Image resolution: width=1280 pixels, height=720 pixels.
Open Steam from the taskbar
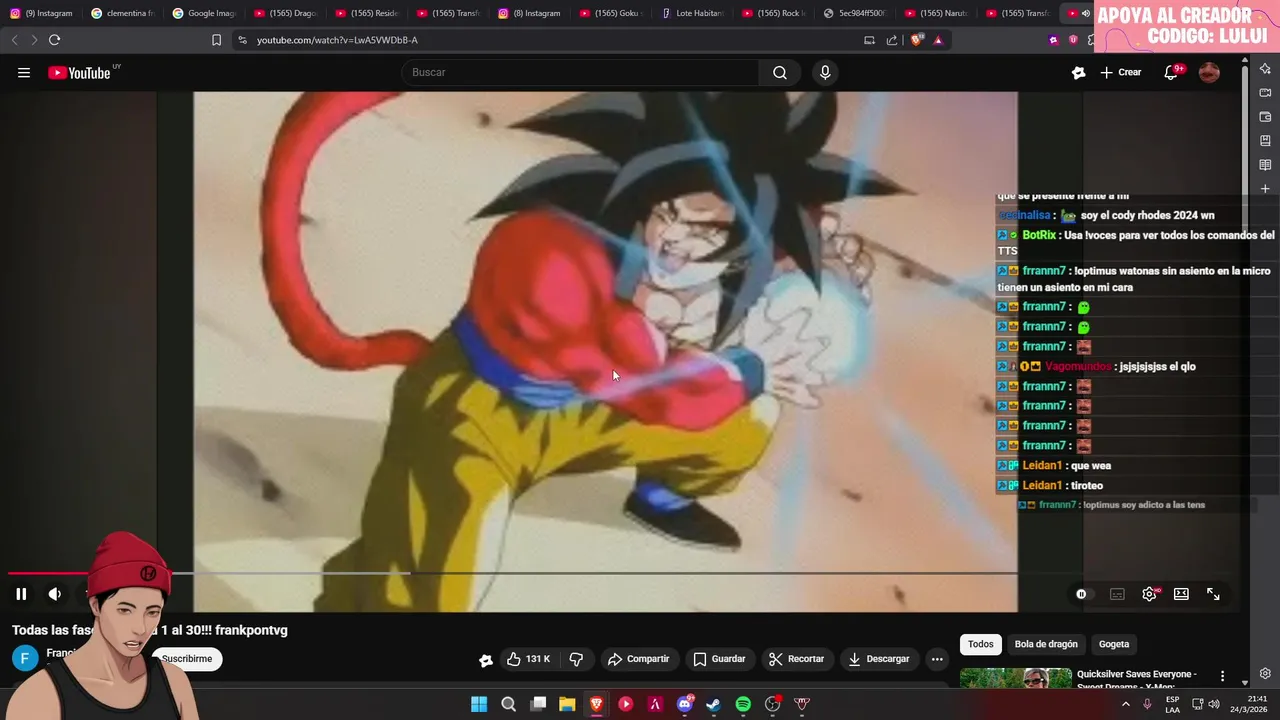point(713,704)
